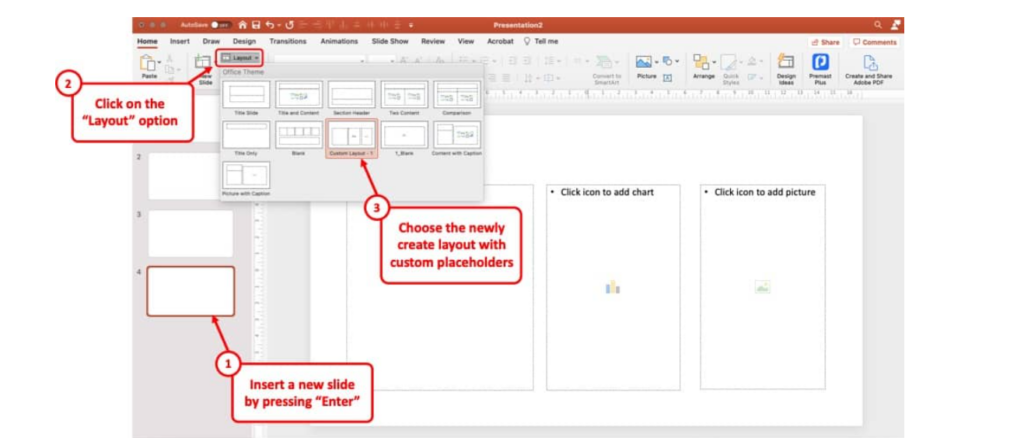This screenshot has width=1024, height=438.
Task: Click the Paste clipboard icon
Action: (x=148, y=64)
